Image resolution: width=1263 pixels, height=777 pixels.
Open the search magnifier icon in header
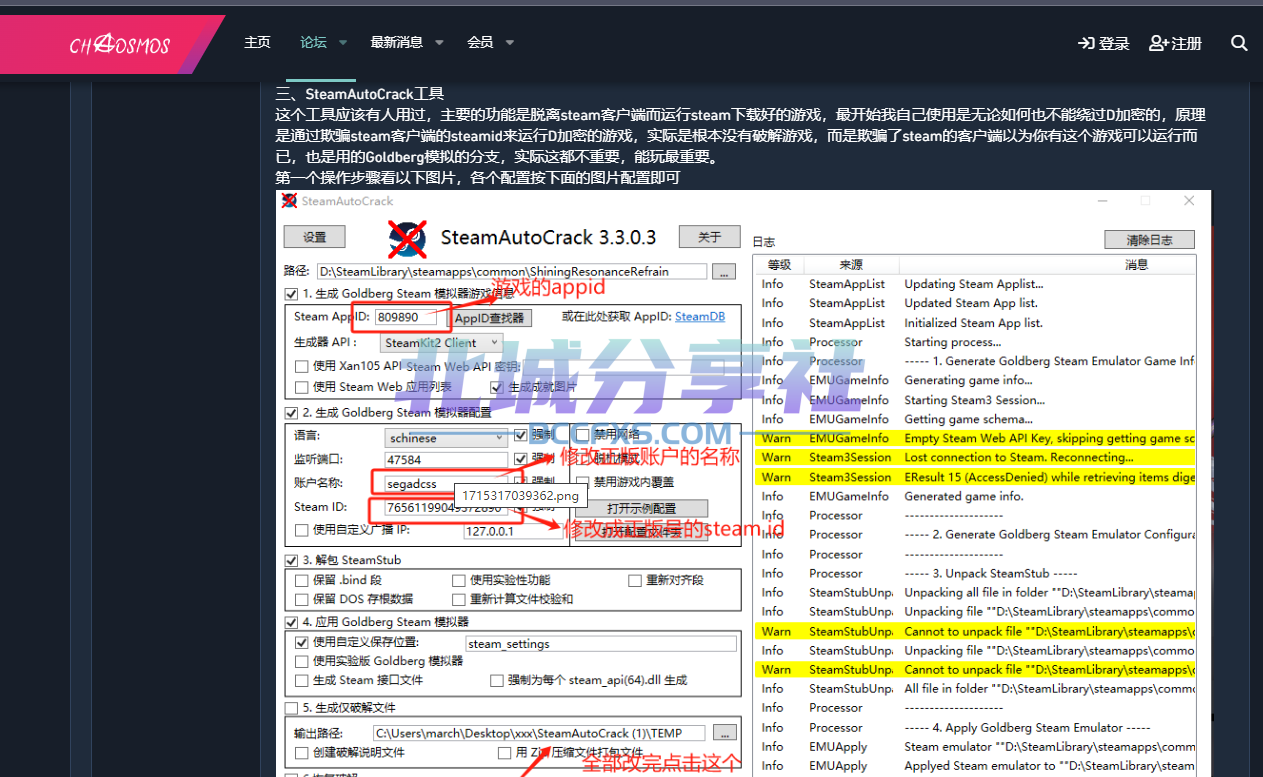1239,43
